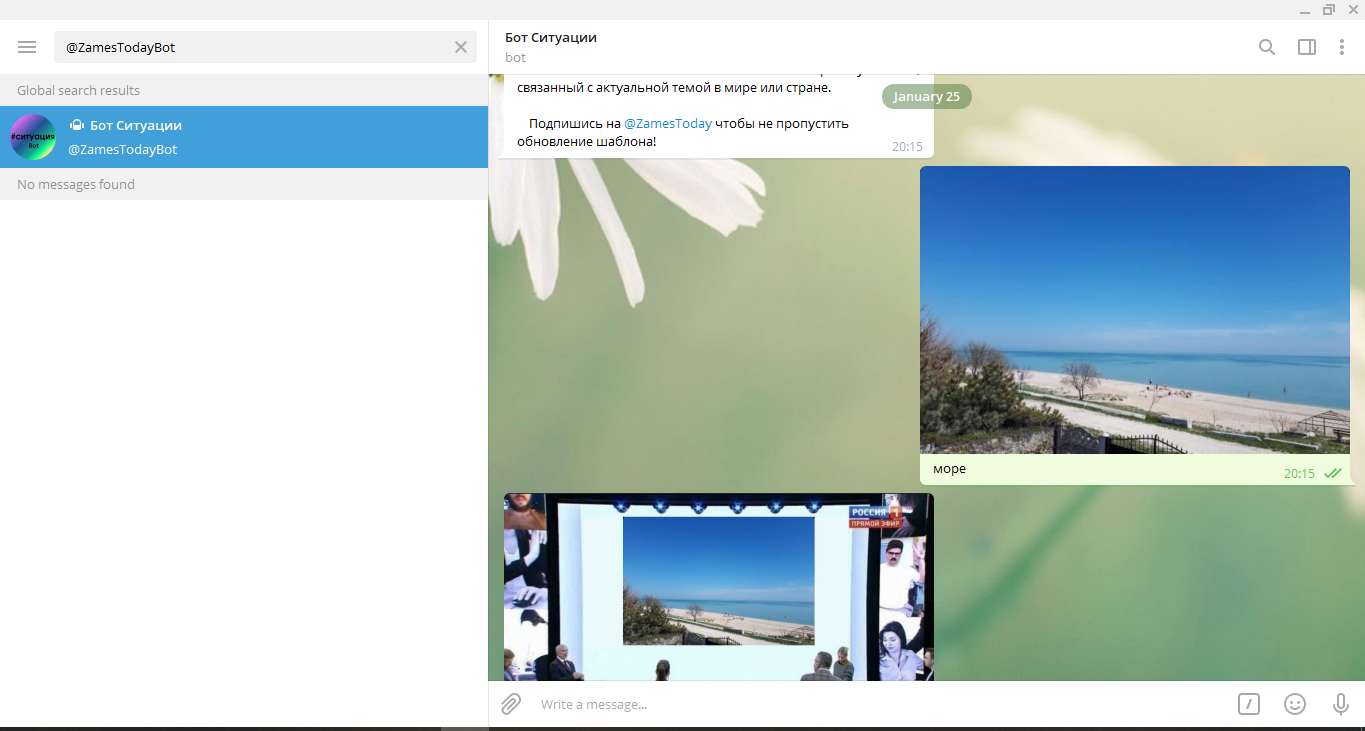The width and height of the screenshot is (1365, 731).
Task: Open the three-dot chat options menu
Action: 1342,47
